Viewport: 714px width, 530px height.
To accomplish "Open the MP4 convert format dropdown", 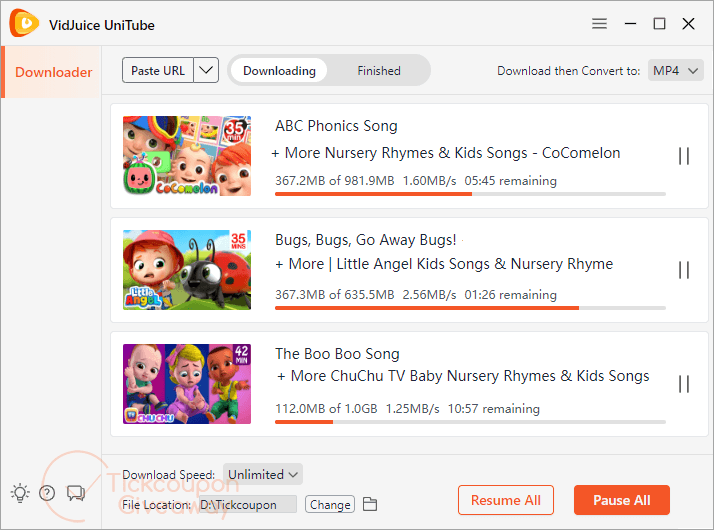I will click(676, 71).
